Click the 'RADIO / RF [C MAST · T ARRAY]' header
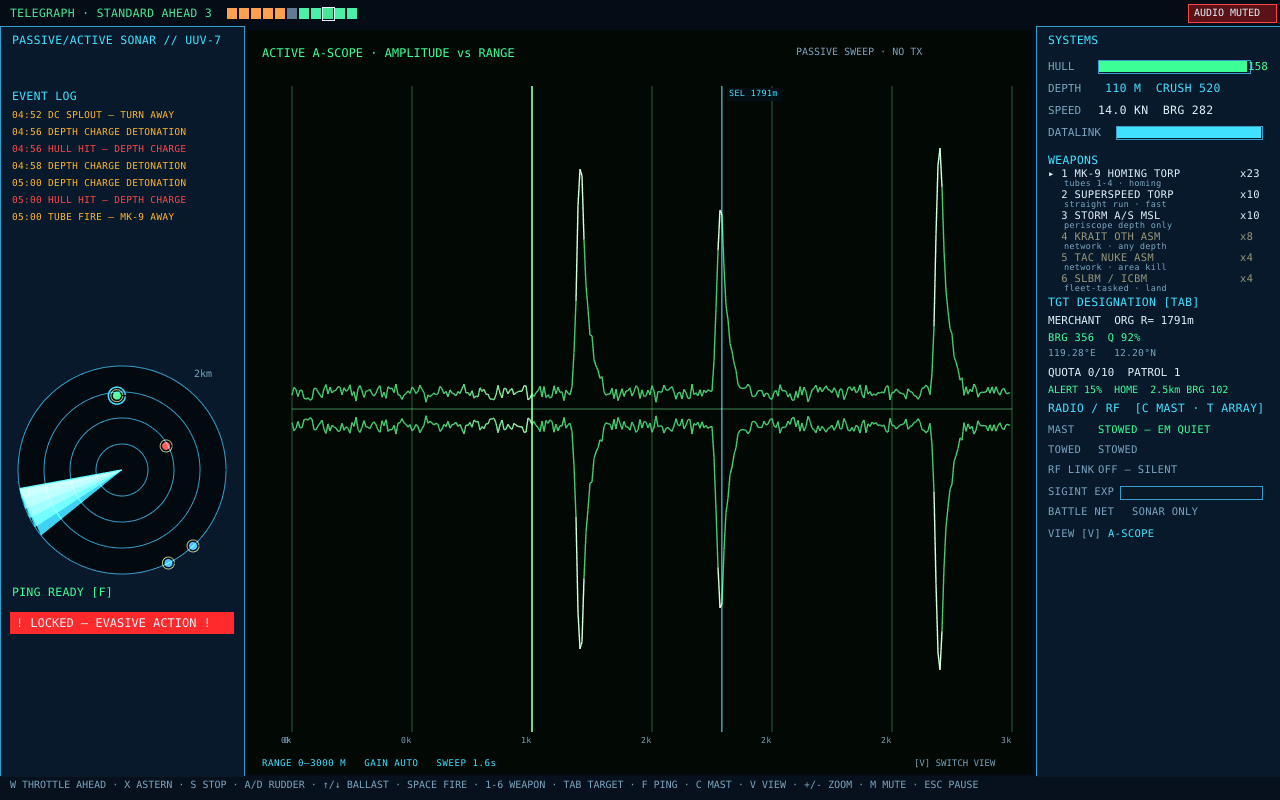 (x=1156, y=408)
